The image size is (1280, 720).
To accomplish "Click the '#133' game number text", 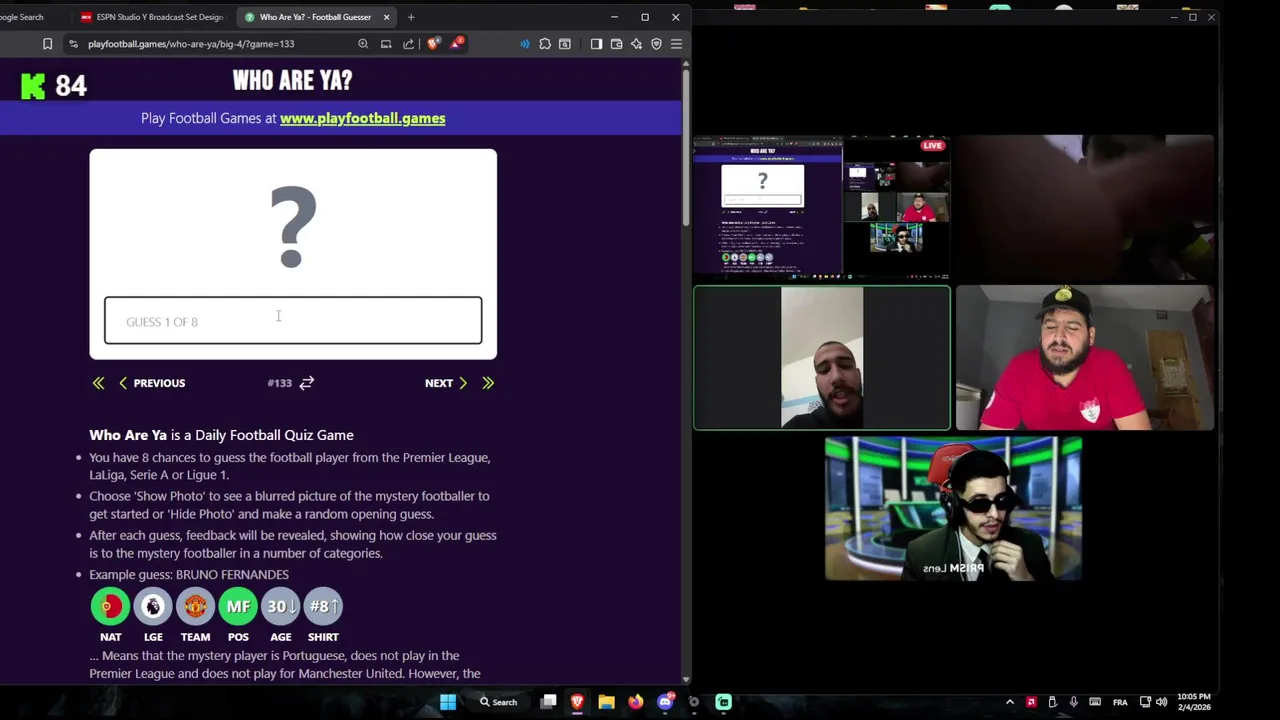I will [279, 383].
